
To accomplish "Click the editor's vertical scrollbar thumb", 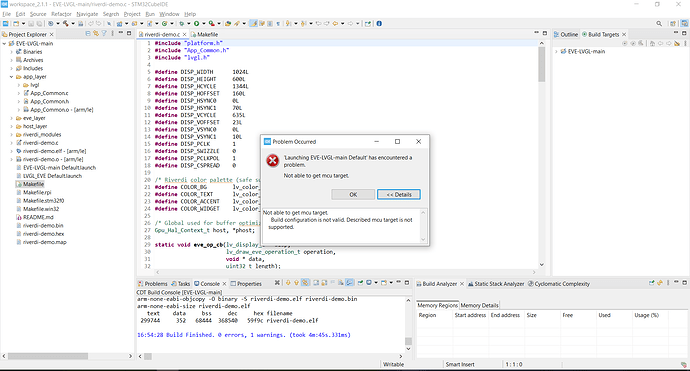I will click(541, 64).
